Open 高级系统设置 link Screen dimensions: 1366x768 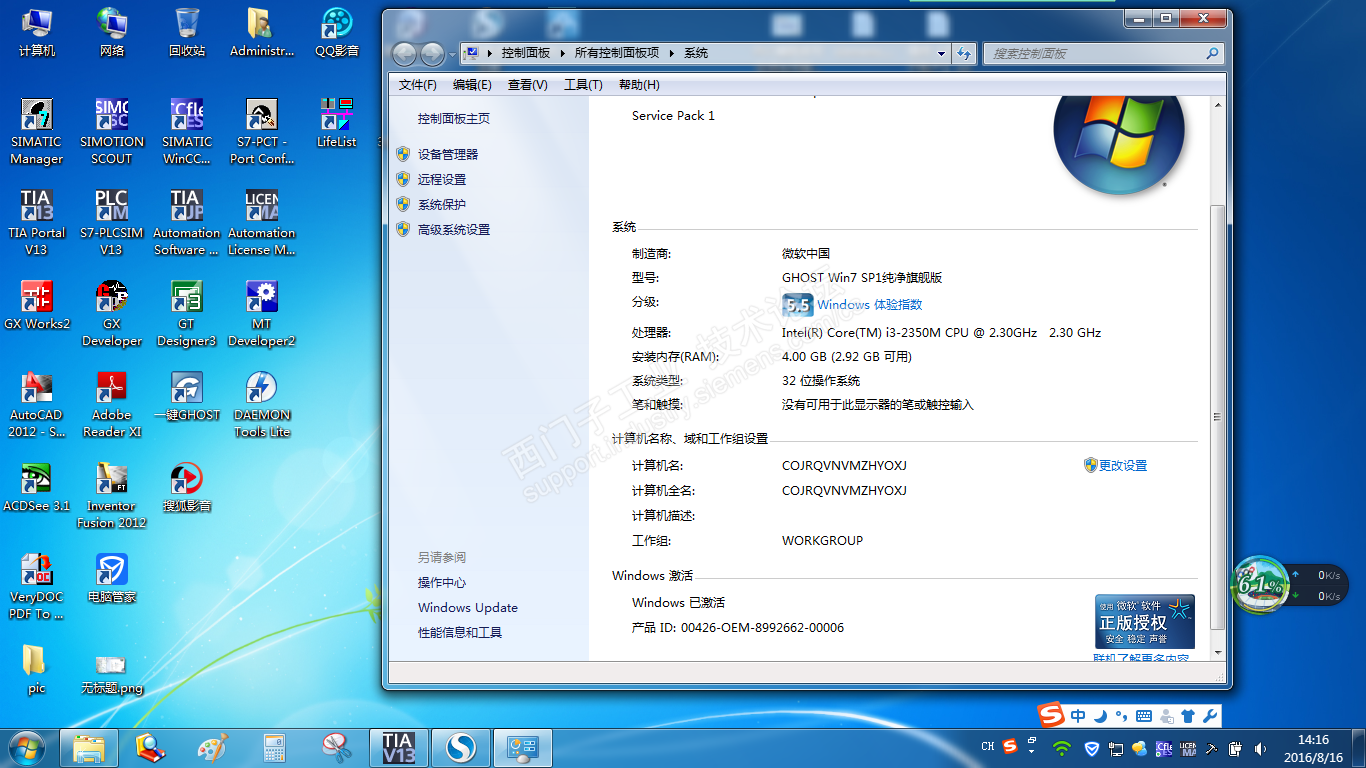pyautogui.click(x=454, y=229)
